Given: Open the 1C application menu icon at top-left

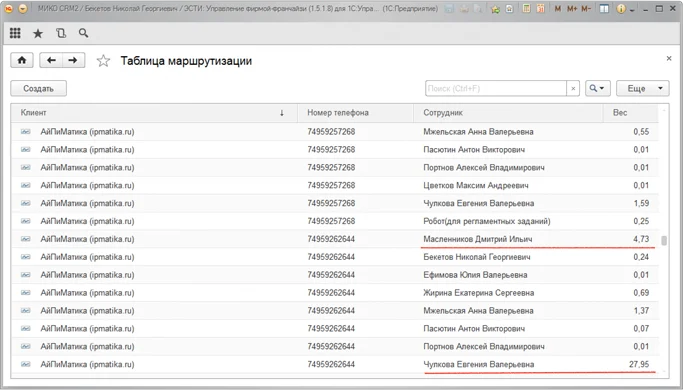Looking at the screenshot, I should coord(10,9).
